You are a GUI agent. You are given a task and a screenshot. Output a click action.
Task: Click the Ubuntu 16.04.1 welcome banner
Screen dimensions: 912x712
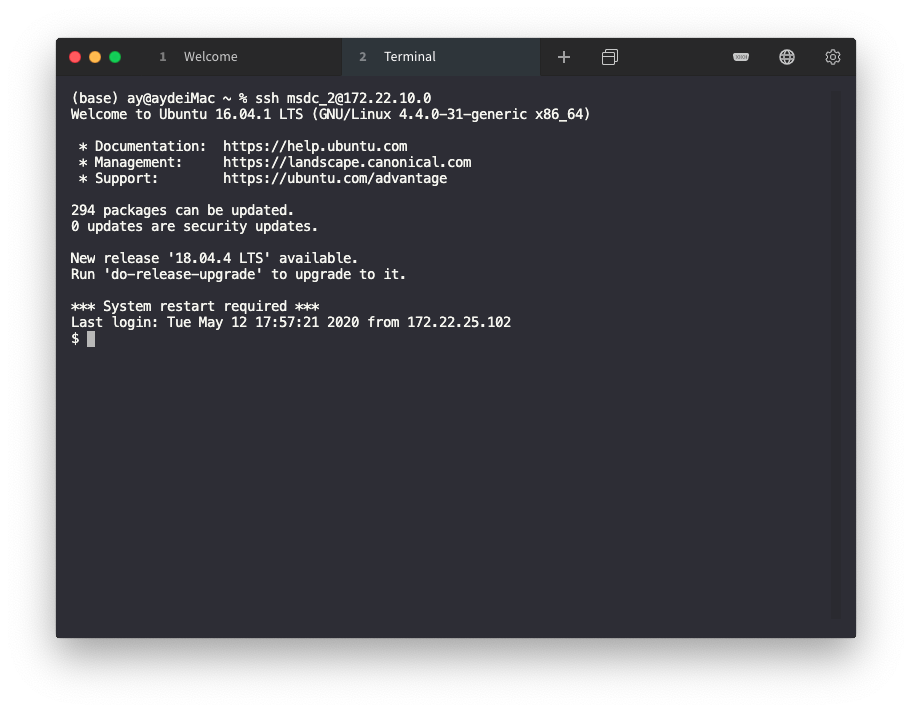pyautogui.click(x=329, y=114)
